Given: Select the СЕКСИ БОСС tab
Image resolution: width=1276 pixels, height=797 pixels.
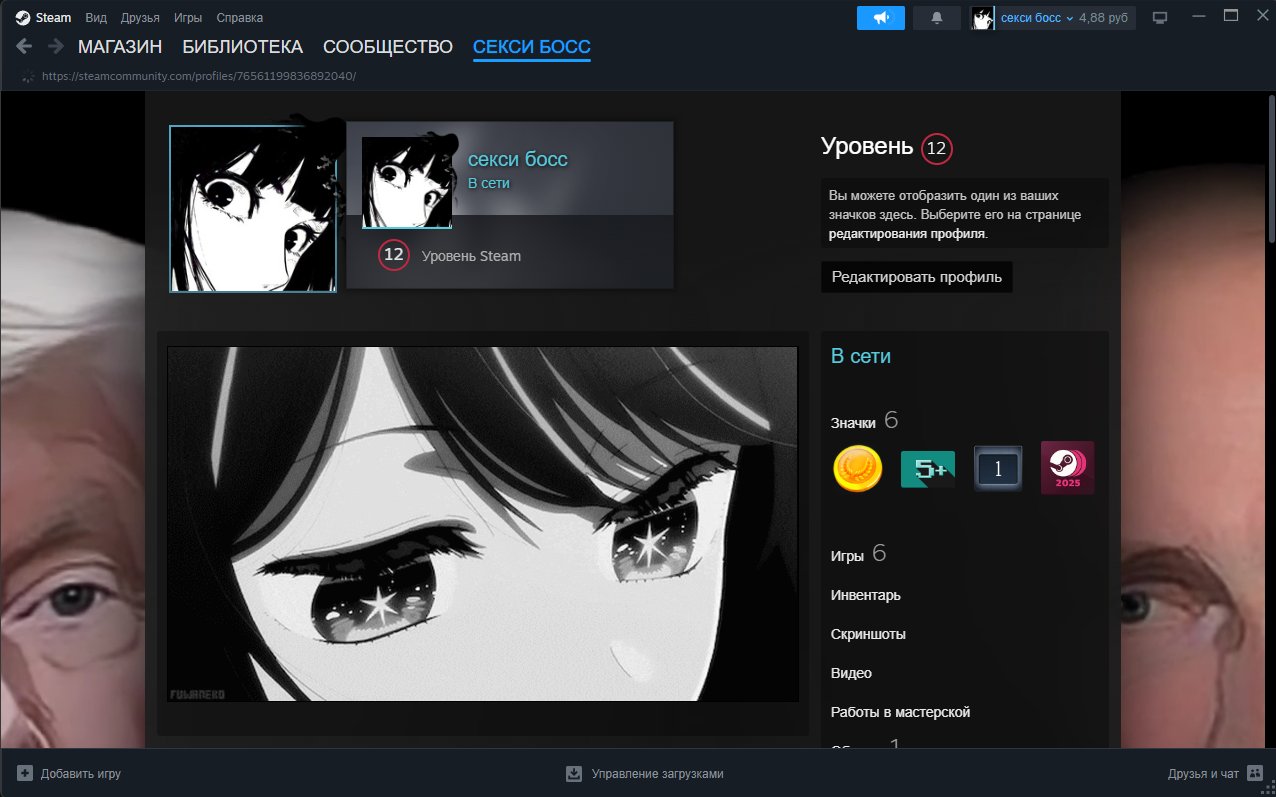Looking at the screenshot, I should pos(532,47).
